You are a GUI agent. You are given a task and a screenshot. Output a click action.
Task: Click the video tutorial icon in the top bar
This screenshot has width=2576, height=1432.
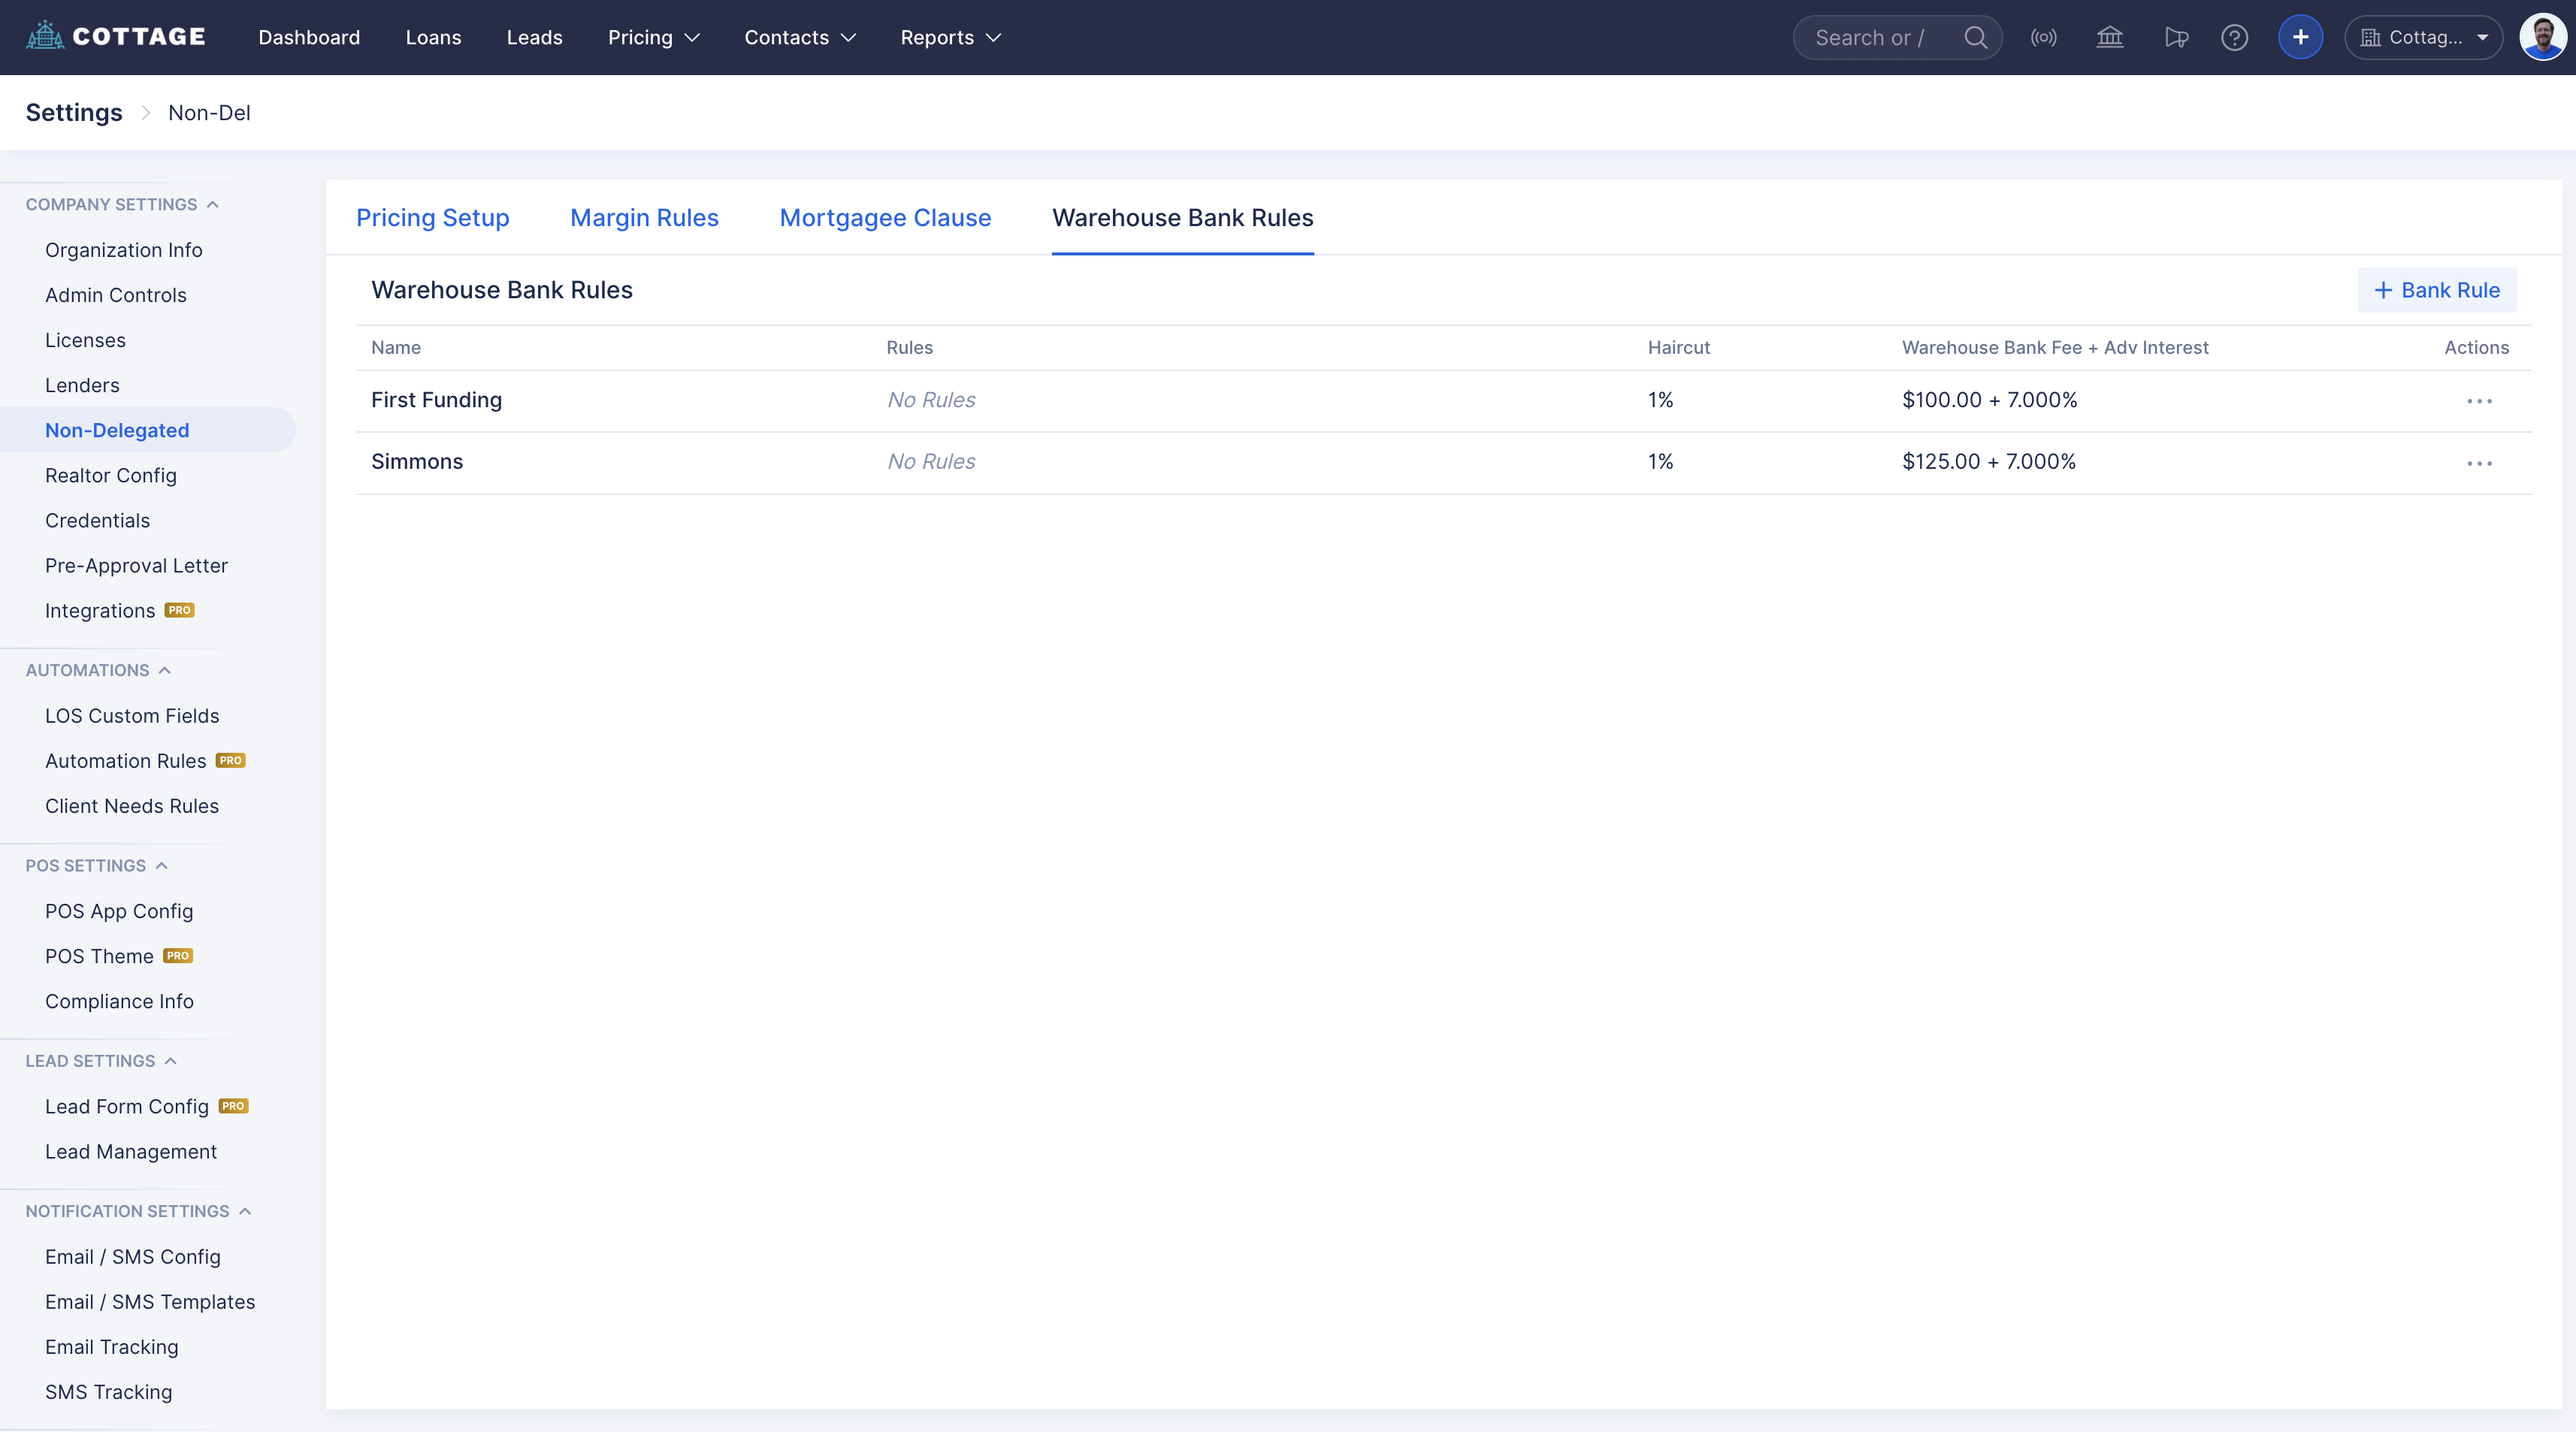click(2176, 38)
